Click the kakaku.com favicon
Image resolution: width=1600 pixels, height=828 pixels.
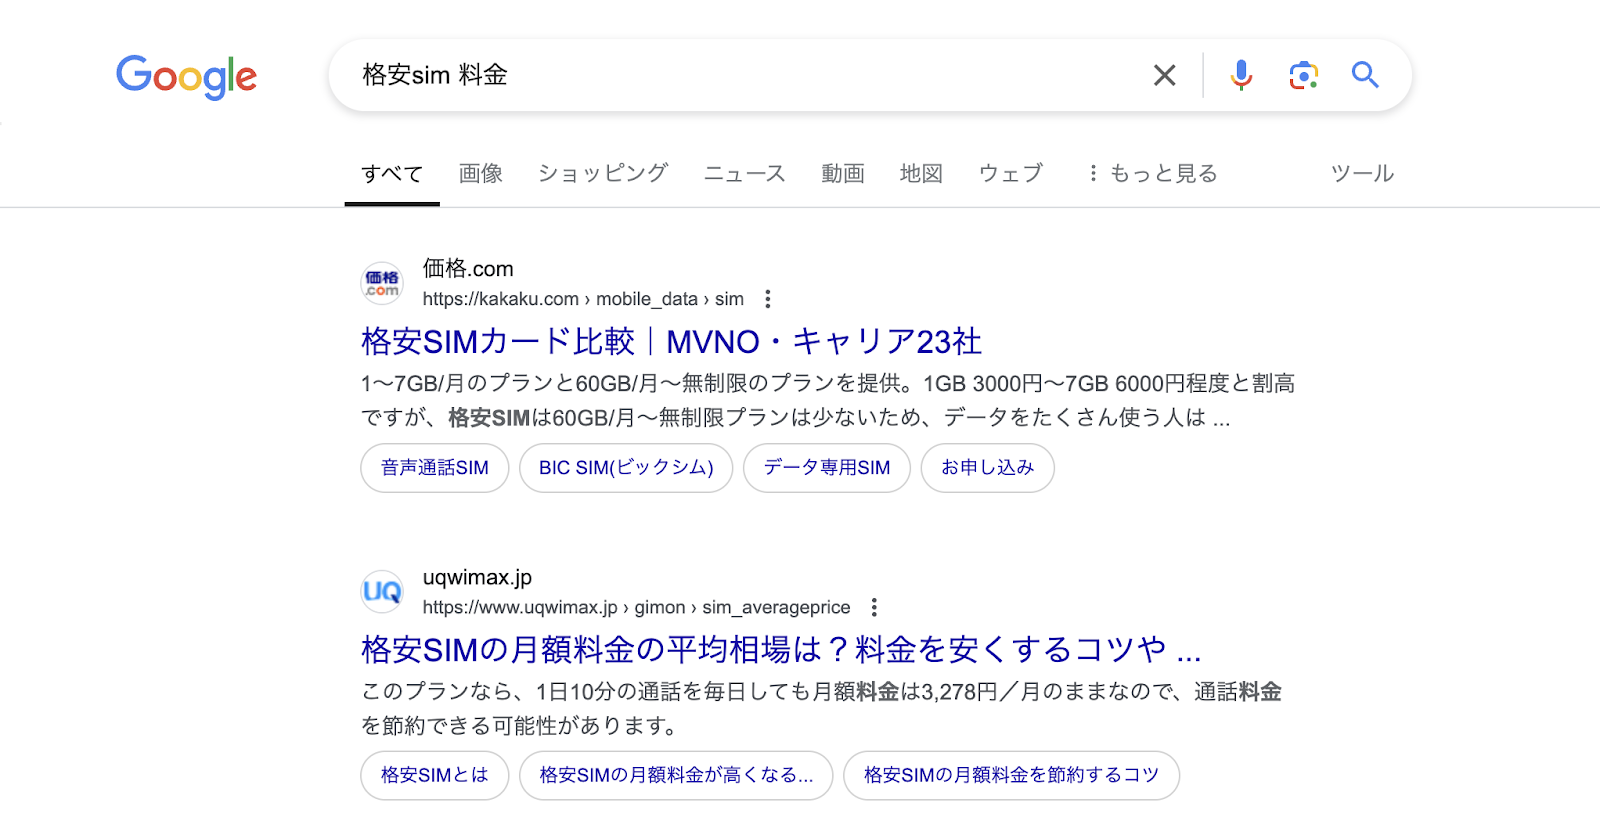(x=382, y=284)
